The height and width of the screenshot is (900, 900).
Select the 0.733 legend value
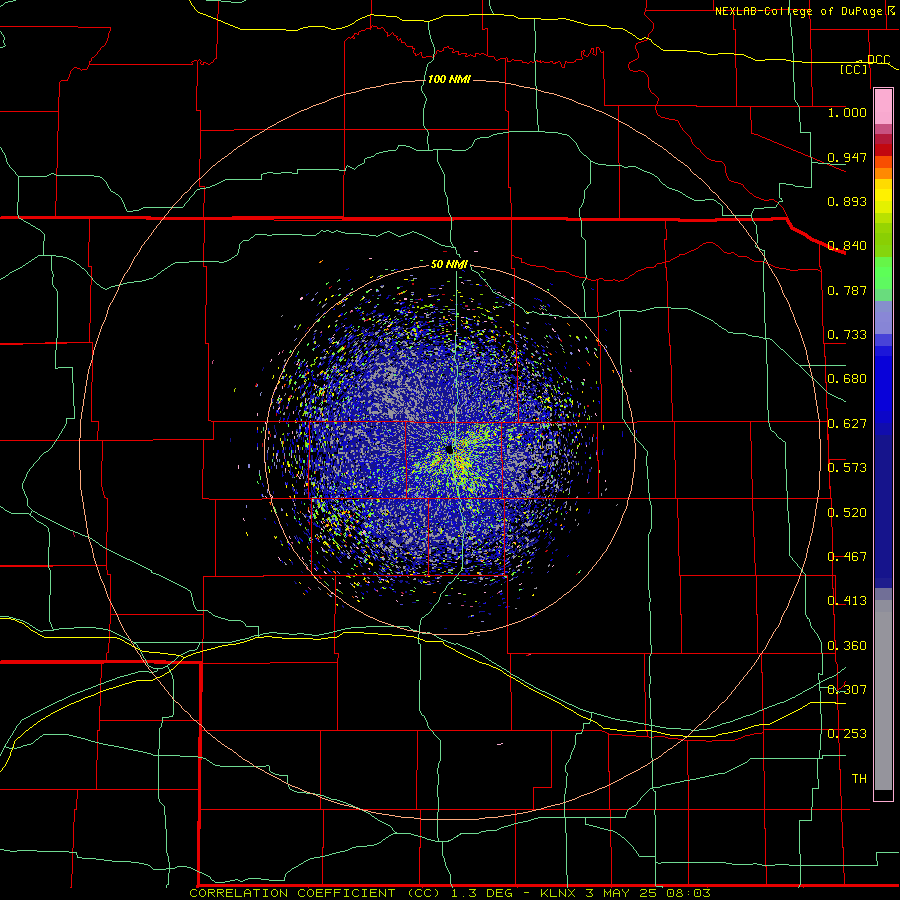pos(847,335)
